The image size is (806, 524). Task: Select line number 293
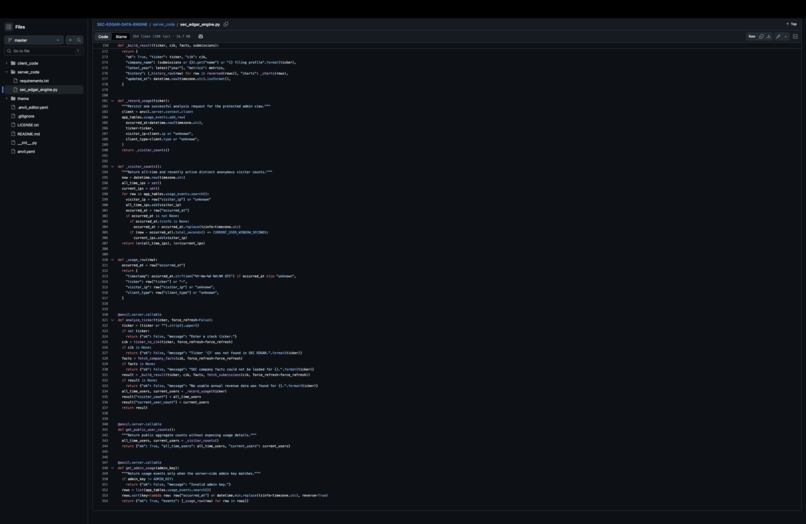point(105,167)
